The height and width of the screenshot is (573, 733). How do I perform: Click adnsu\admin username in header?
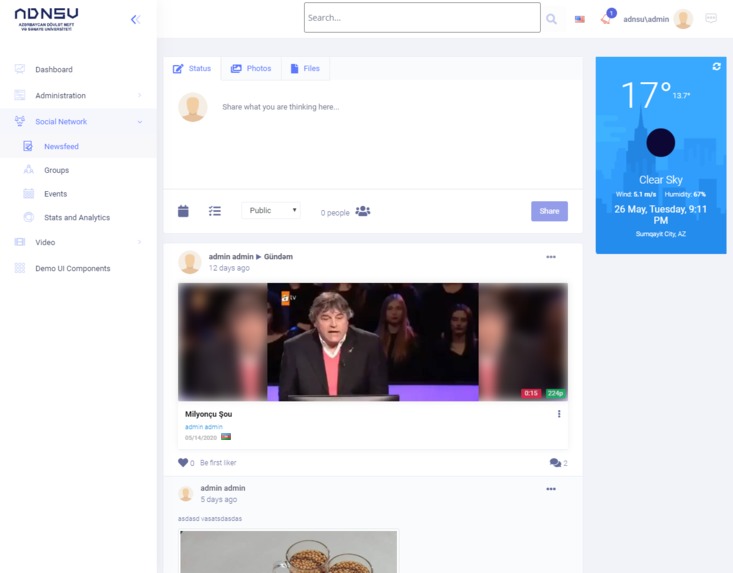646,19
